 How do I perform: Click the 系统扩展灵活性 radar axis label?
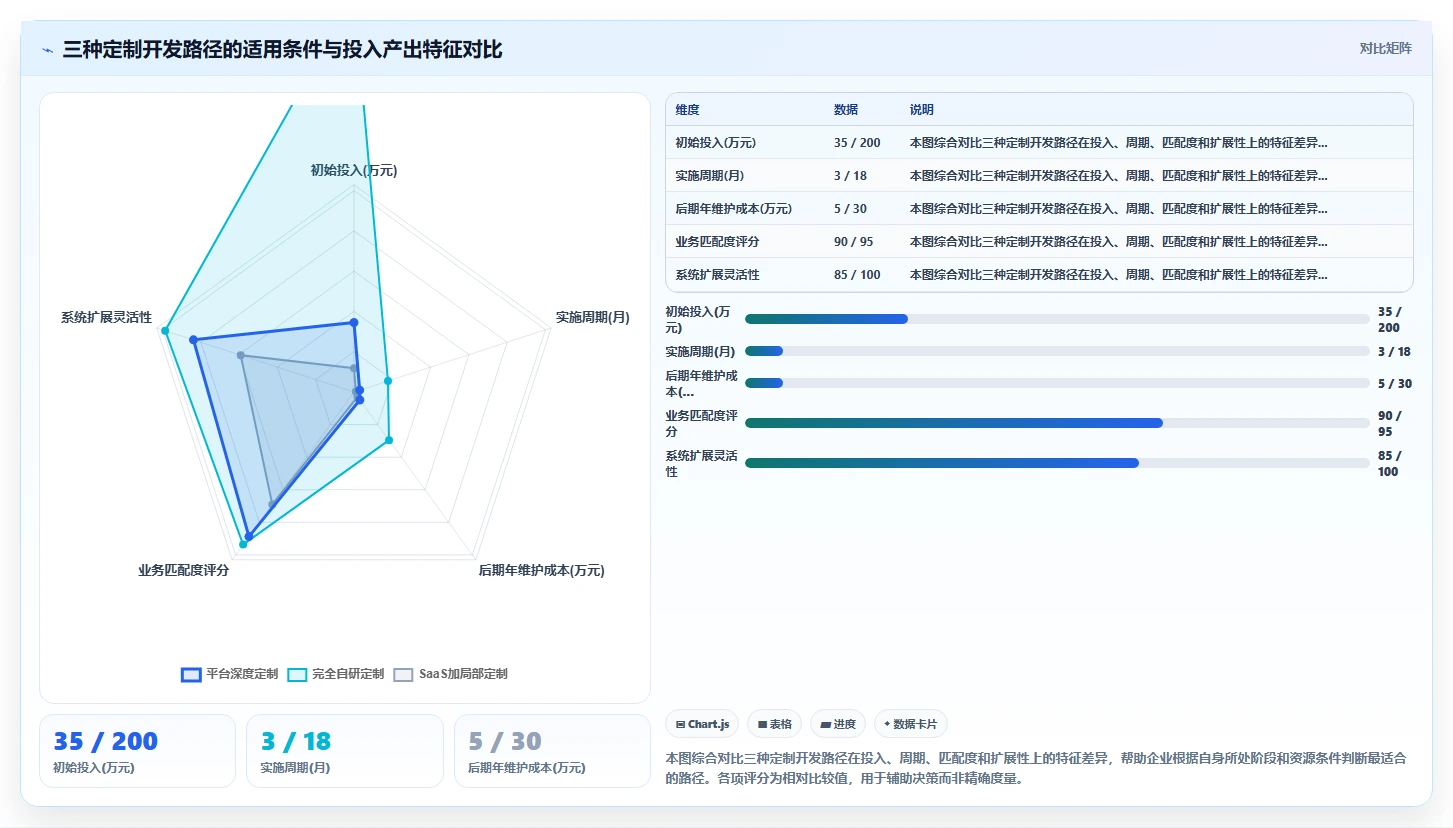coord(106,318)
